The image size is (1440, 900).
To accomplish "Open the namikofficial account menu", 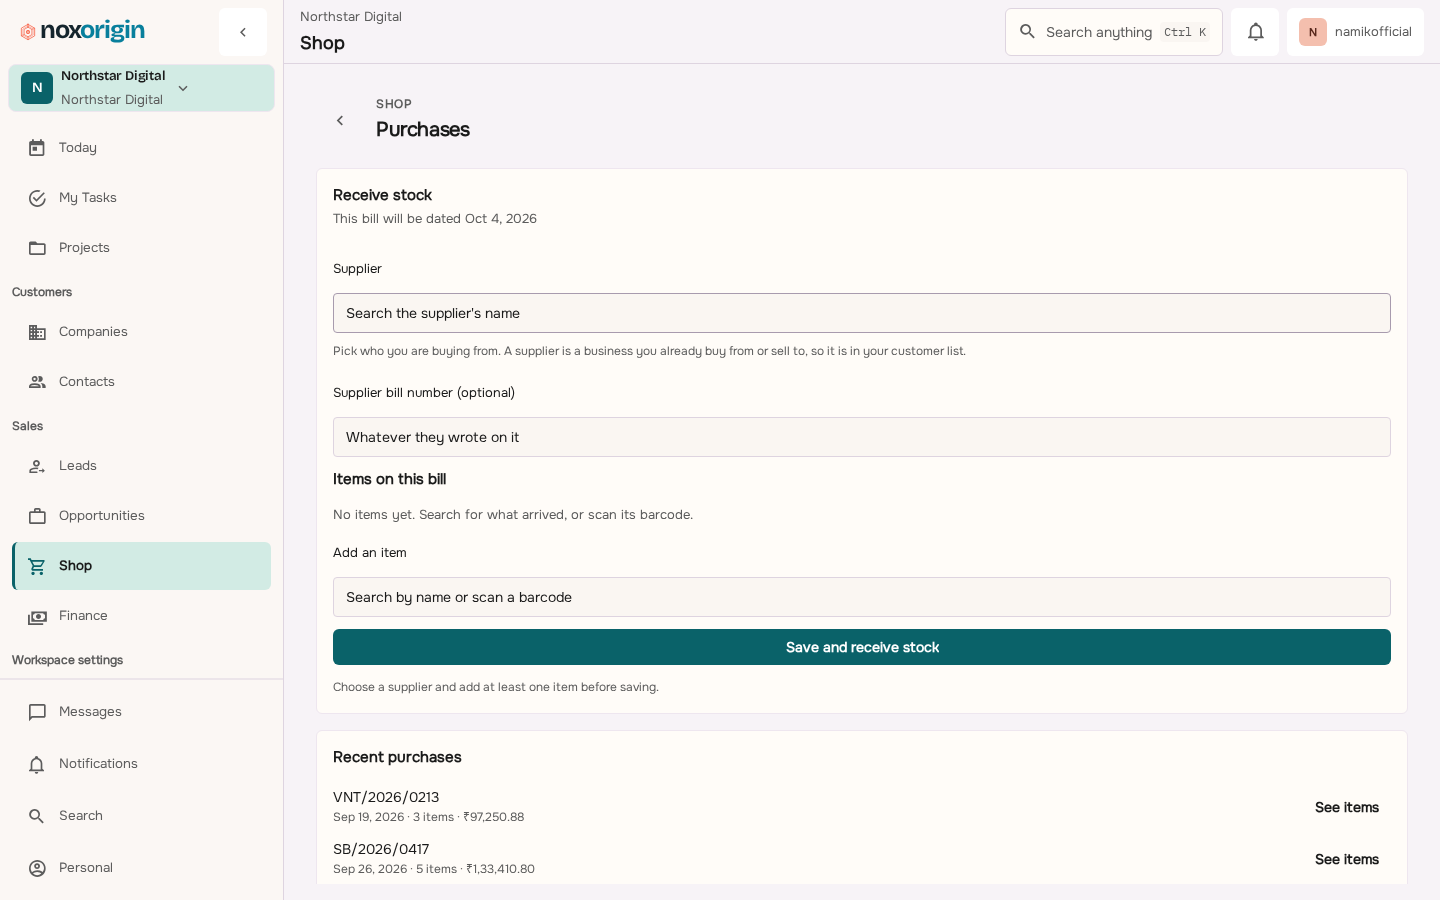I will (1355, 32).
